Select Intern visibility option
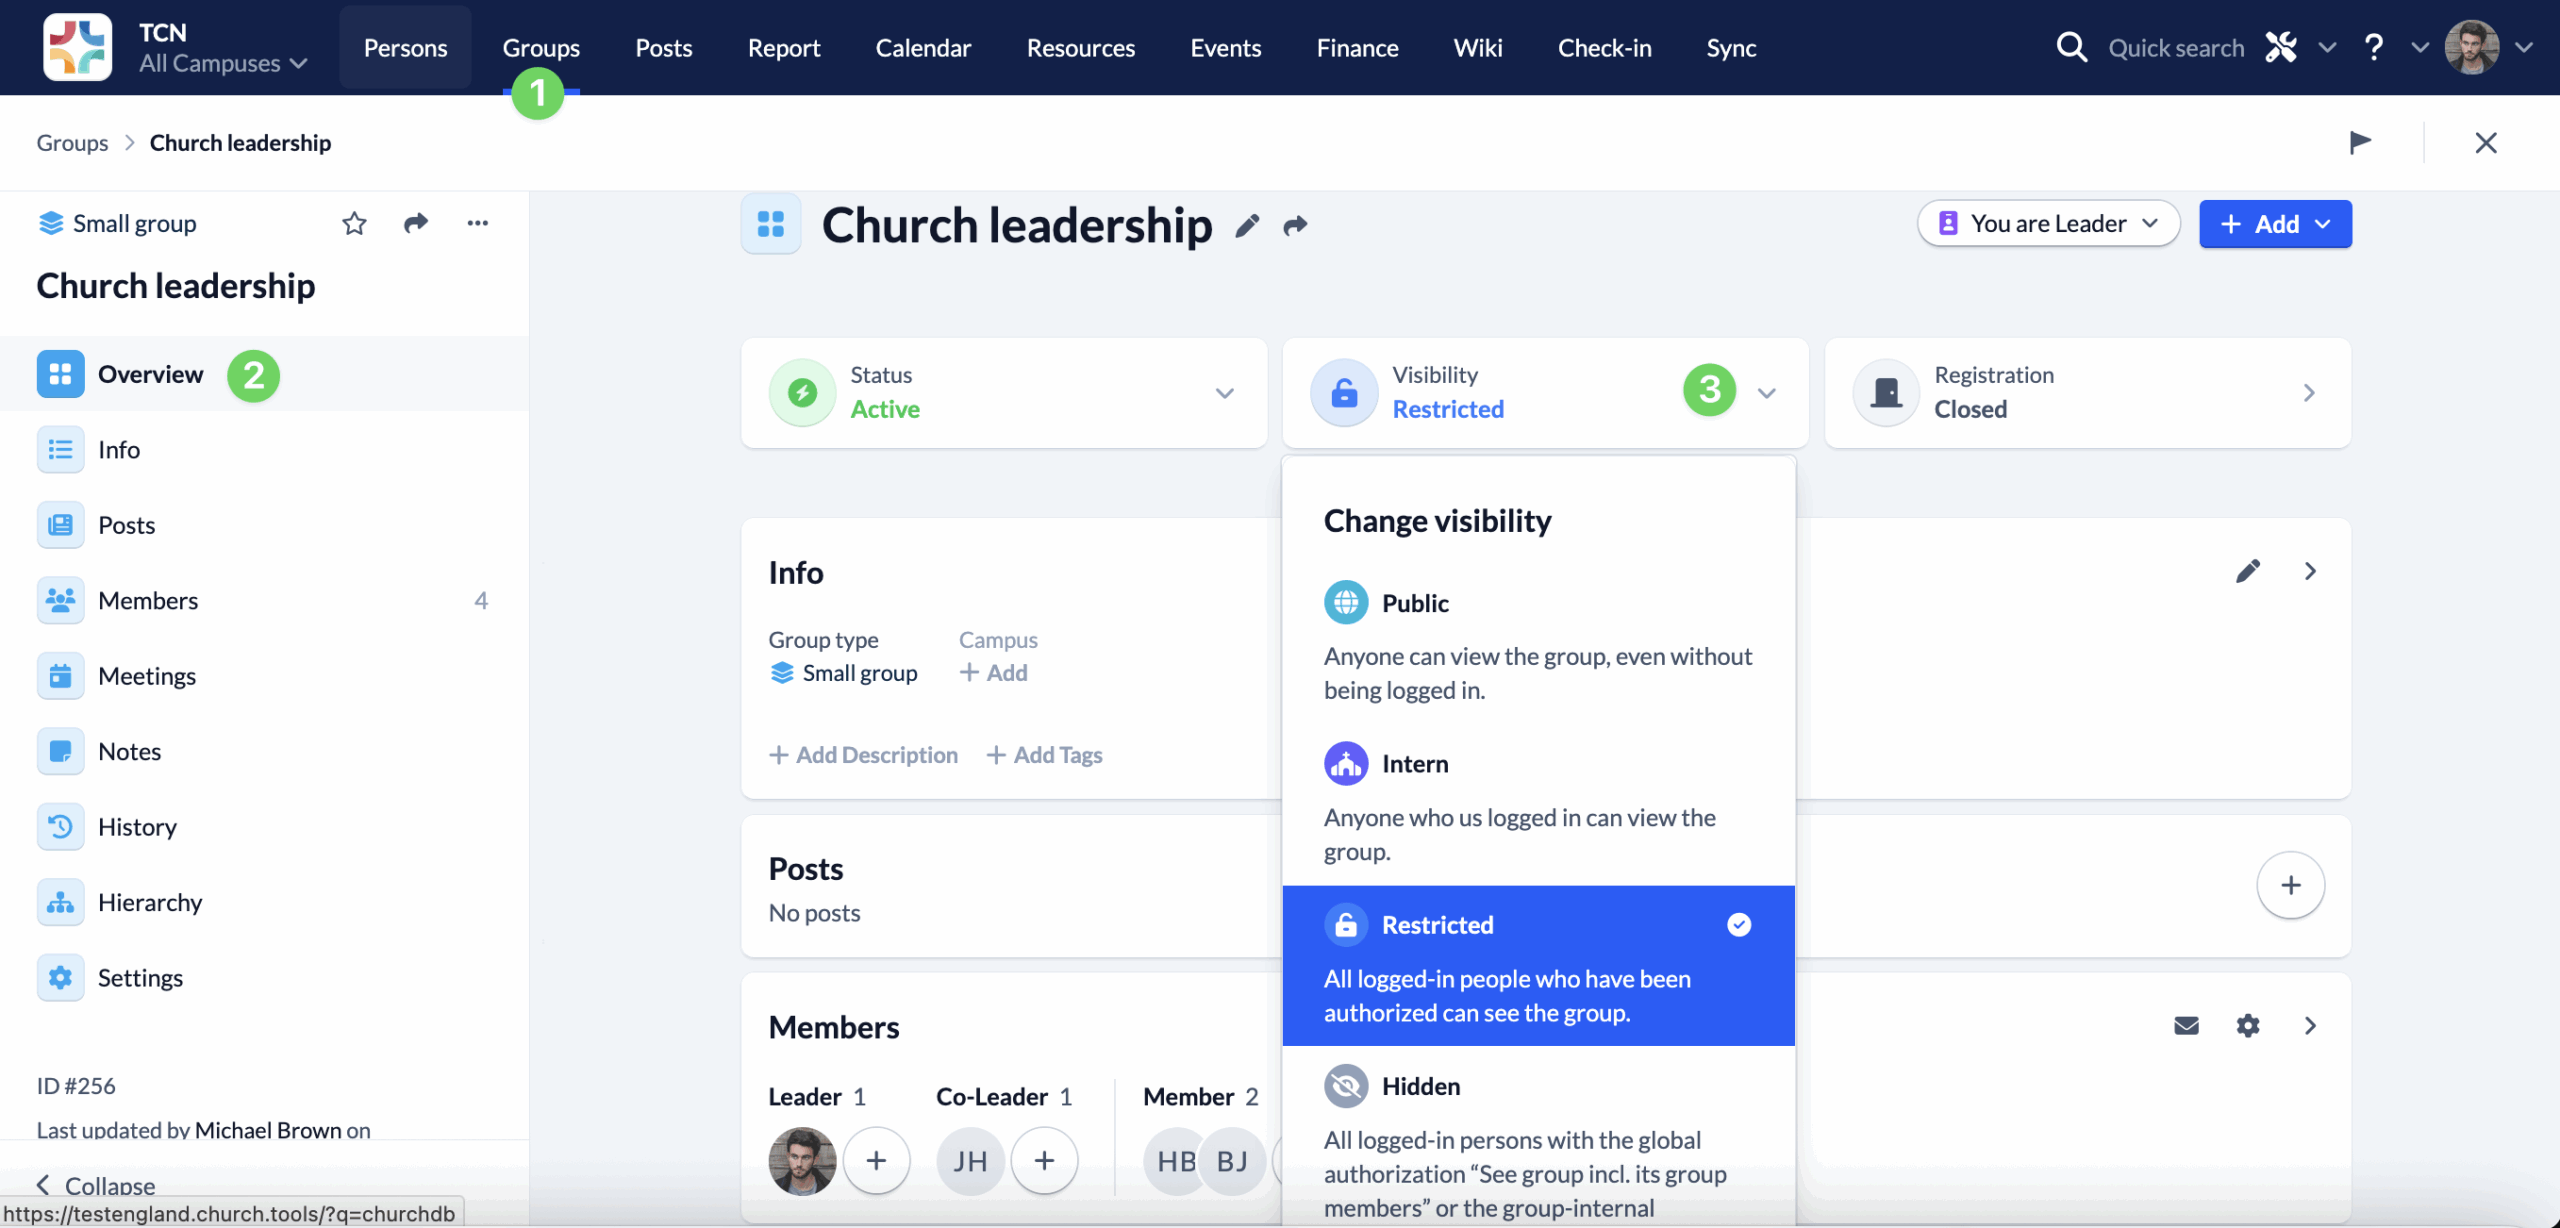This screenshot has height=1228, width=2560. 1414,764
